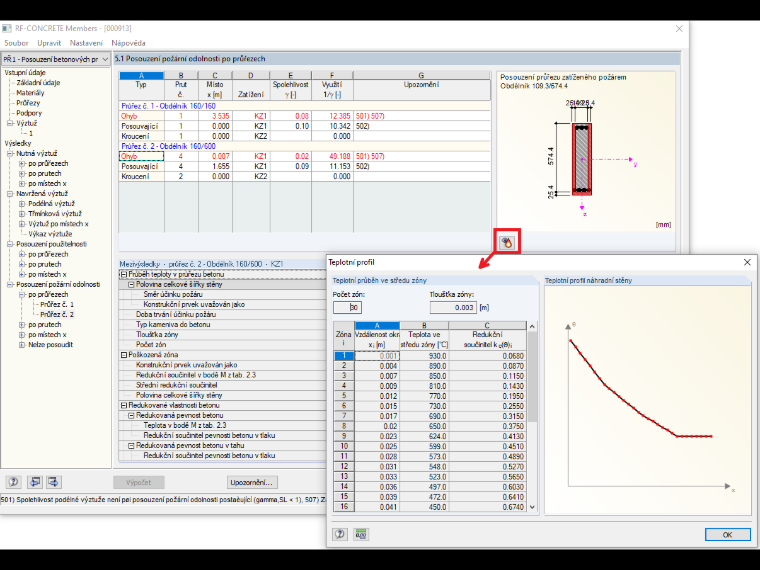The width and height of the screenshot is (760, 570).
Task: Click the Upozornění... button
Action: click(252, 482)
